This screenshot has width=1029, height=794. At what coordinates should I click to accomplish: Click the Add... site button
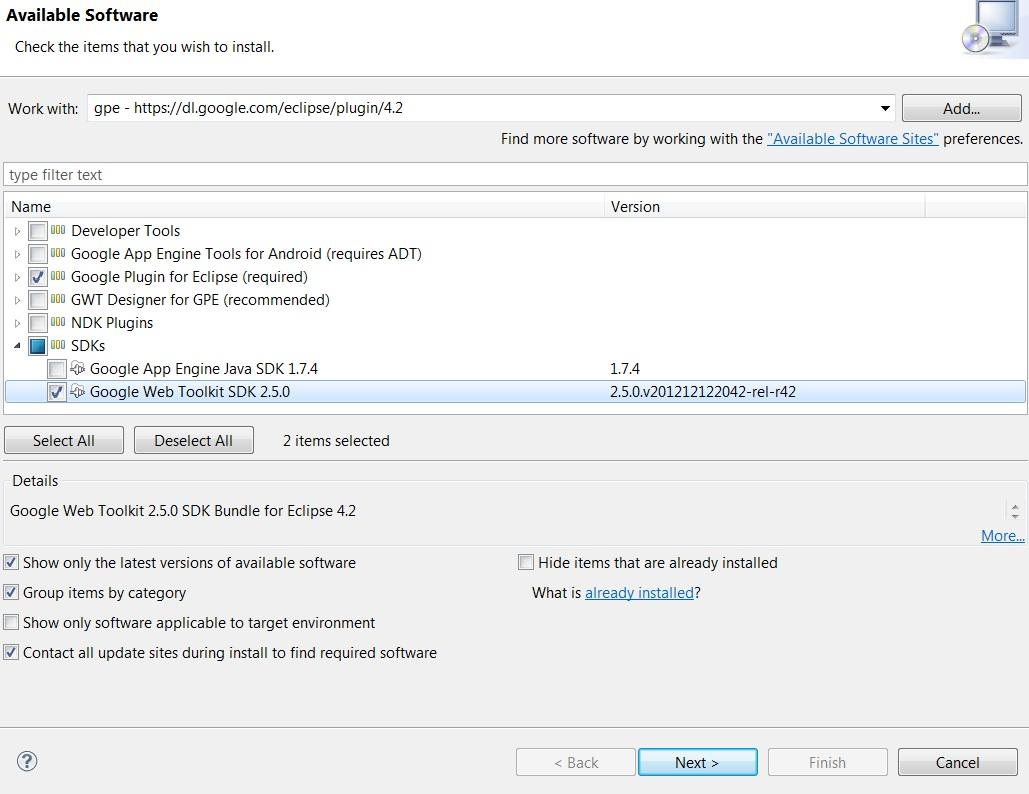click(x=961, y=108)
